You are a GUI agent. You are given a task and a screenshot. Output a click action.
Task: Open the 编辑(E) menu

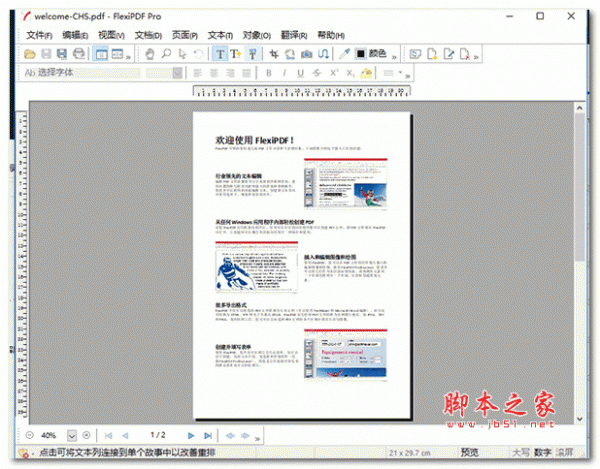pyautogui.click(x=75, y=35)
